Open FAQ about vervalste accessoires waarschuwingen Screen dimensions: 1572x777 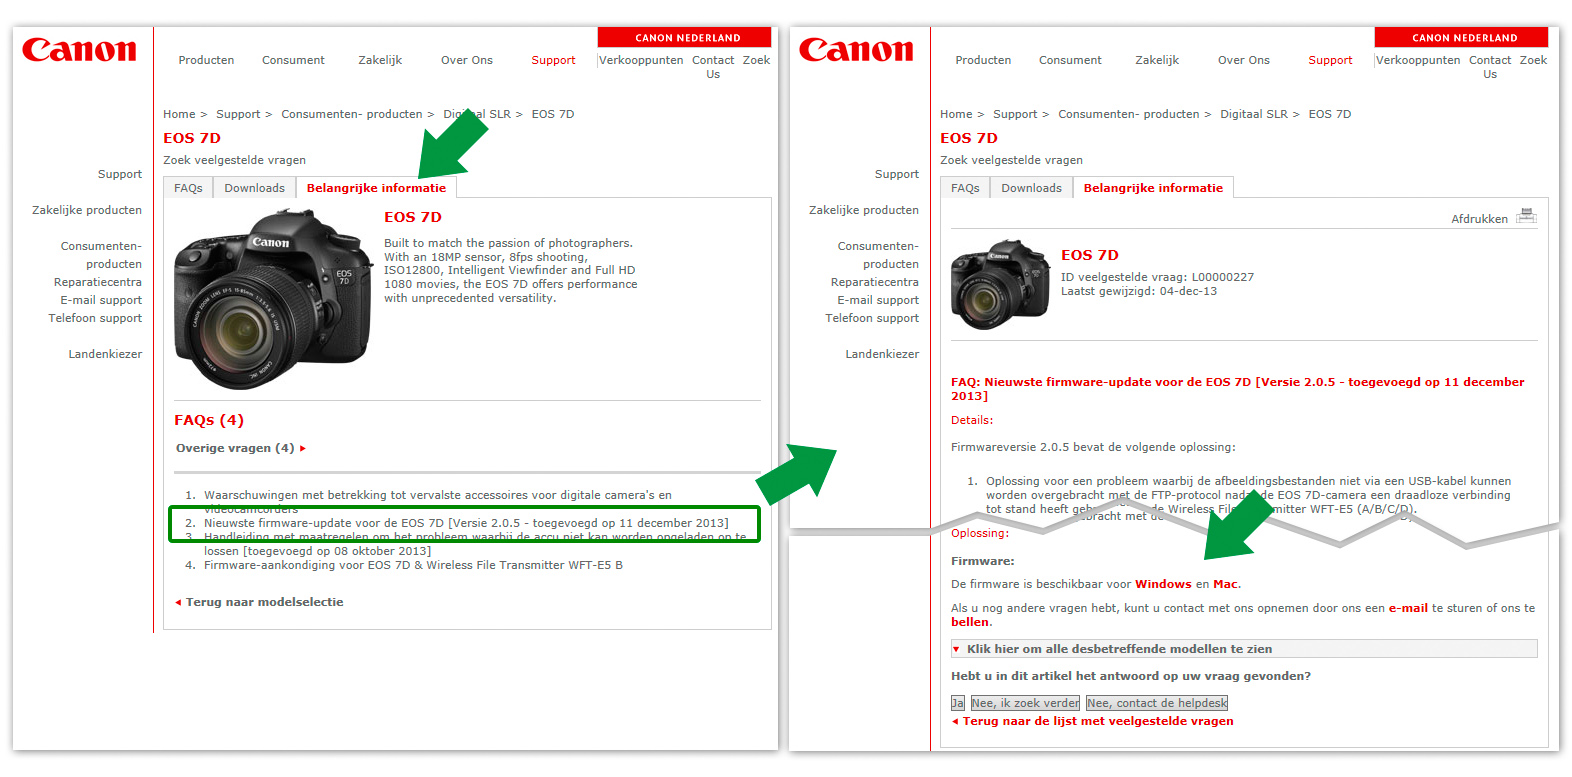[438, 501]
